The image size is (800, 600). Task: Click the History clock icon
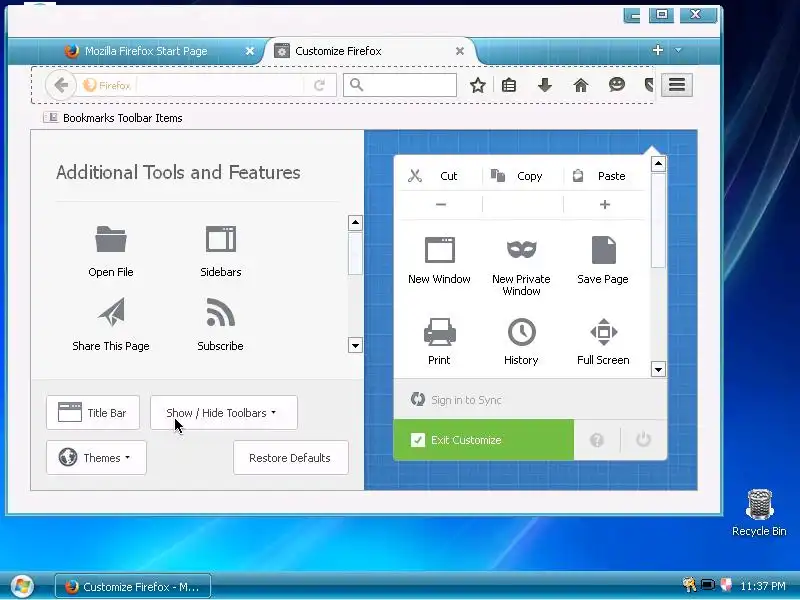[521, 332]
